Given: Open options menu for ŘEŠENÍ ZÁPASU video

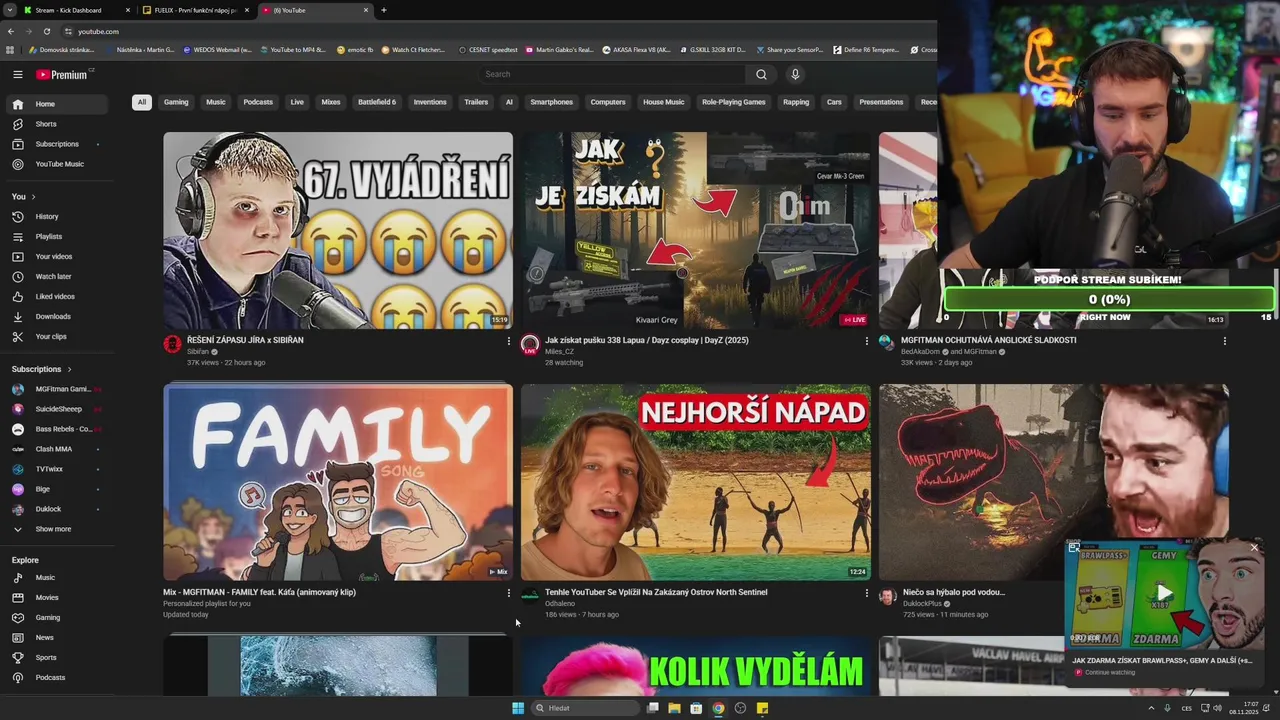Looking at the screenshot, I should point(508,341).
